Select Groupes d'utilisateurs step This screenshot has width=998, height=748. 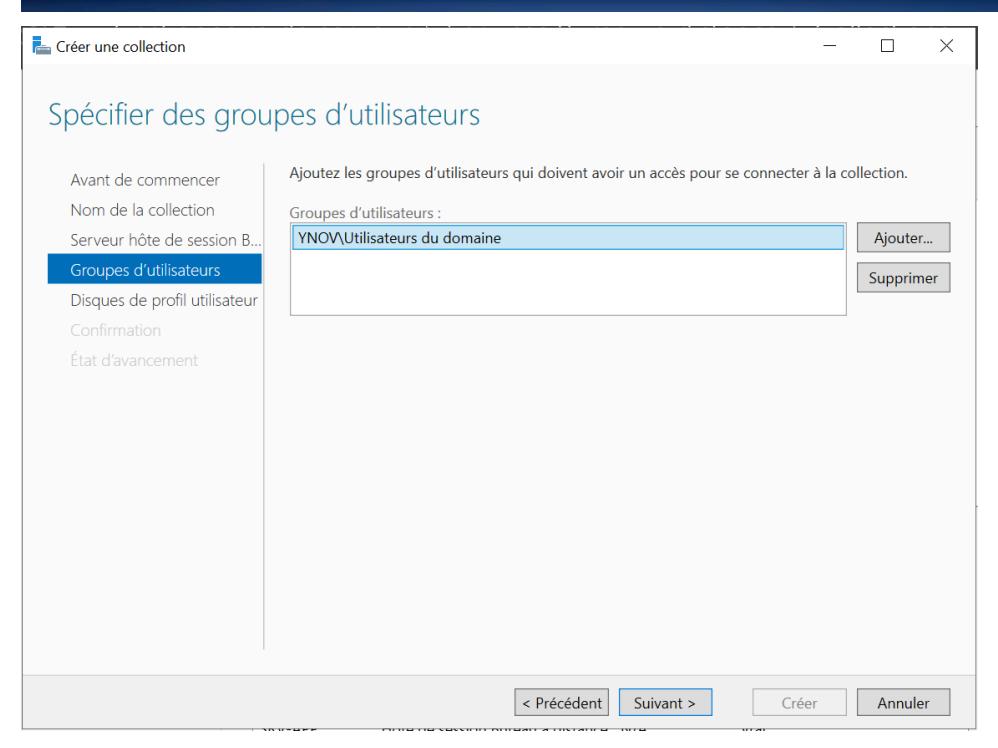[x=155, y=269]
